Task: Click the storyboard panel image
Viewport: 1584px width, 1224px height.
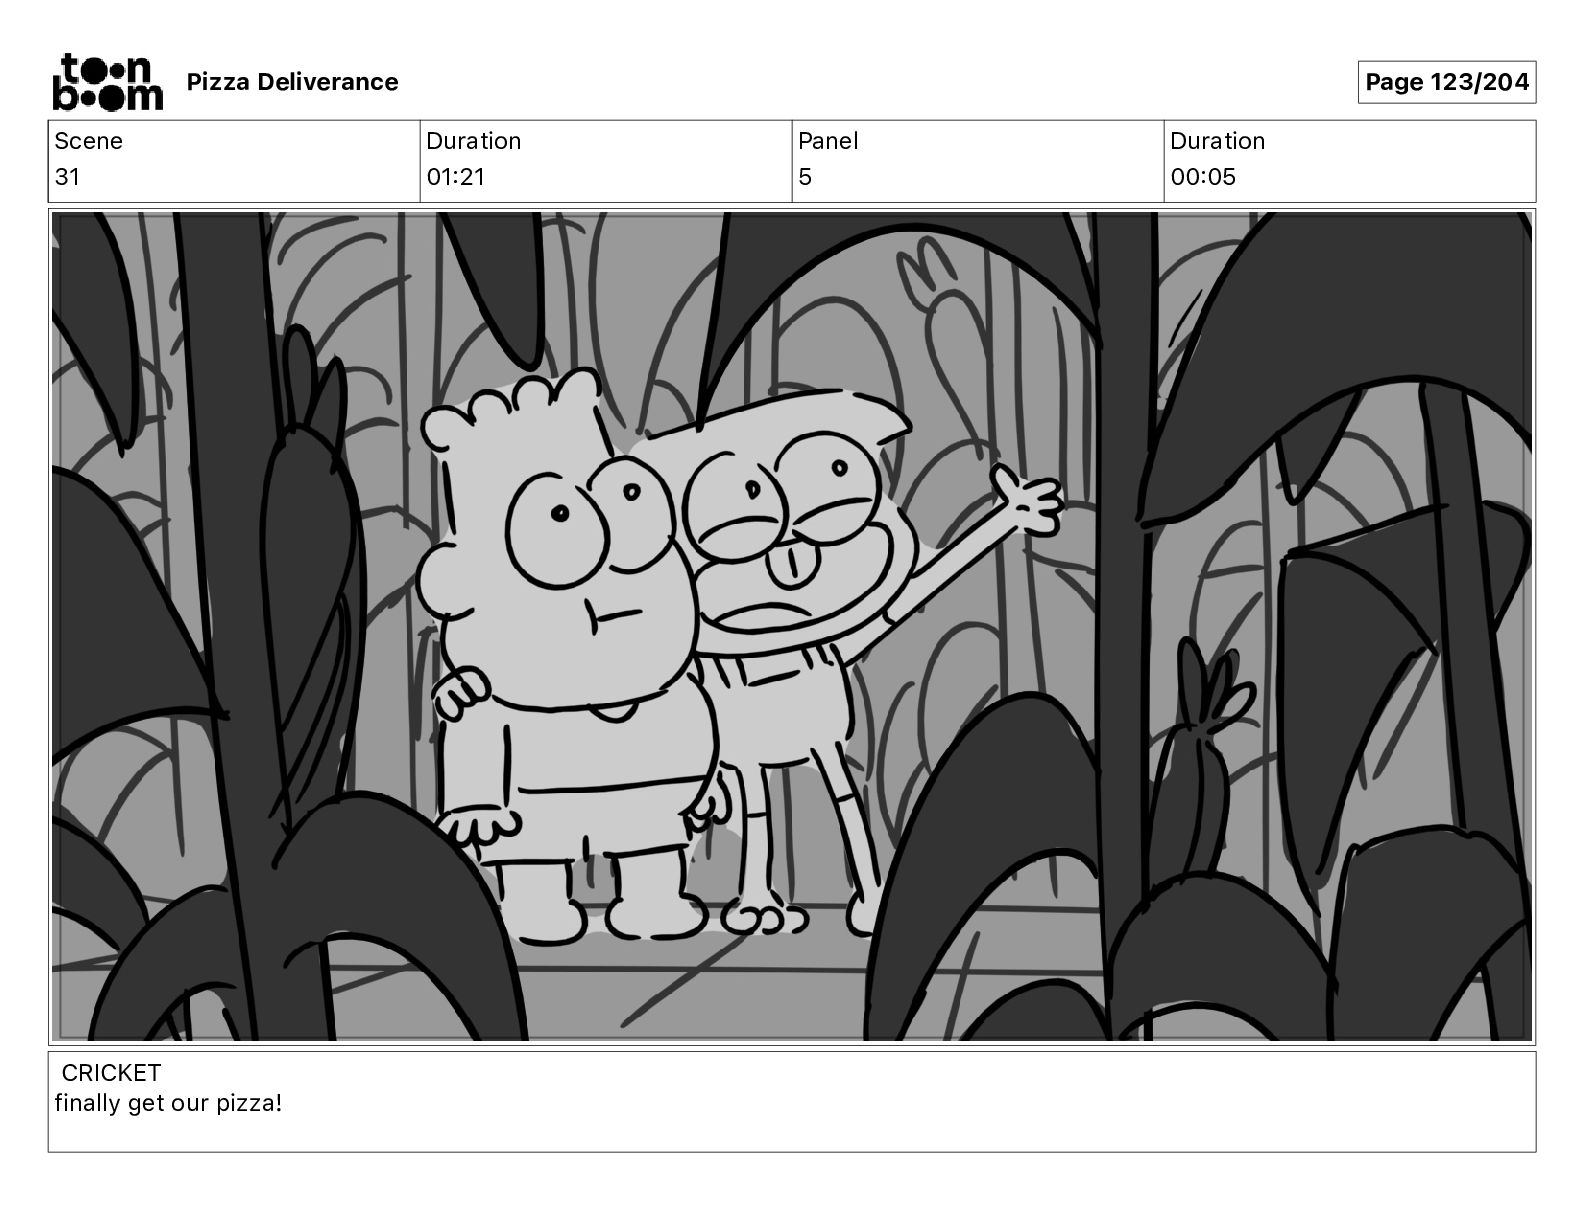Action: click(792, 627)
